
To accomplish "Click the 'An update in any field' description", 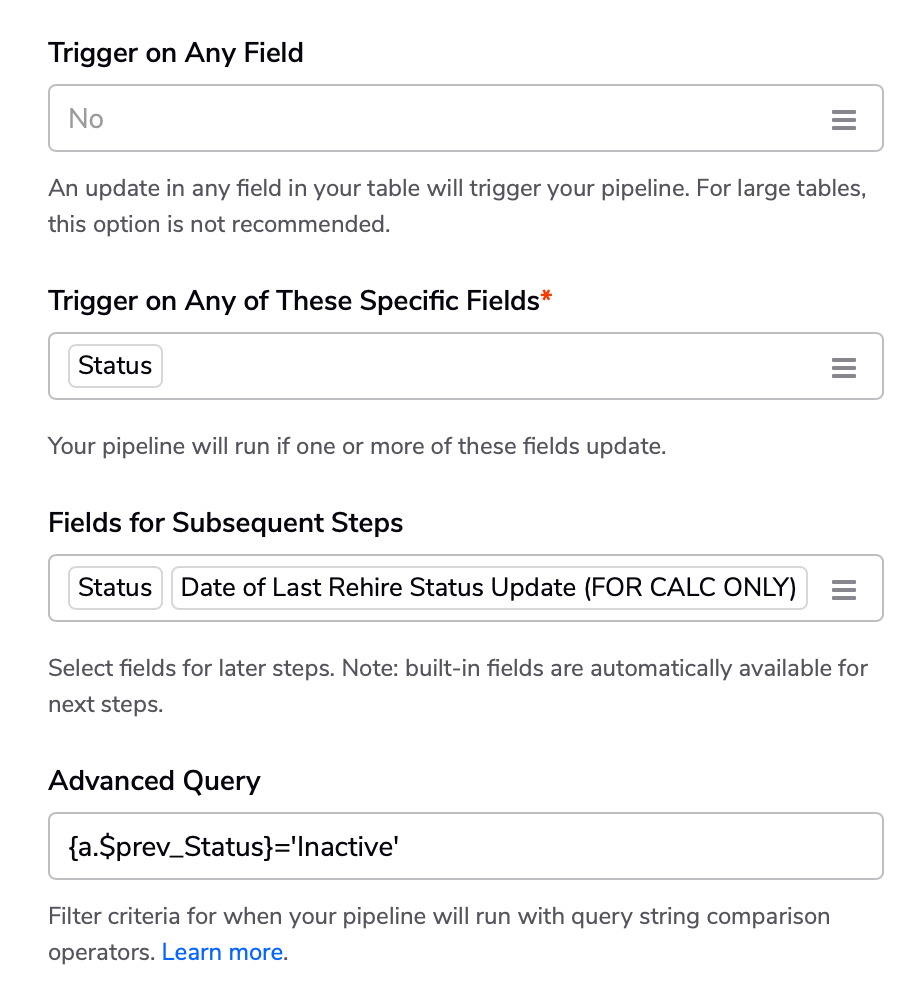I will click(457, 206).
